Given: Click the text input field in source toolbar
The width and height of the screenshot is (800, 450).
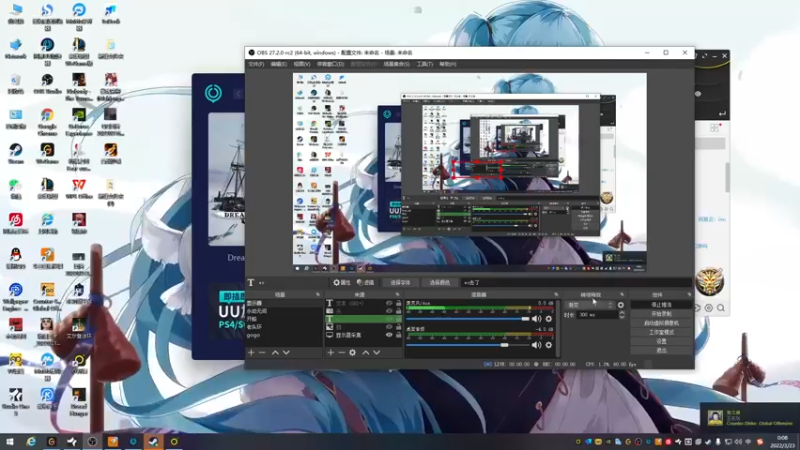Looking at the screenshot, I should tap(577, 282).
